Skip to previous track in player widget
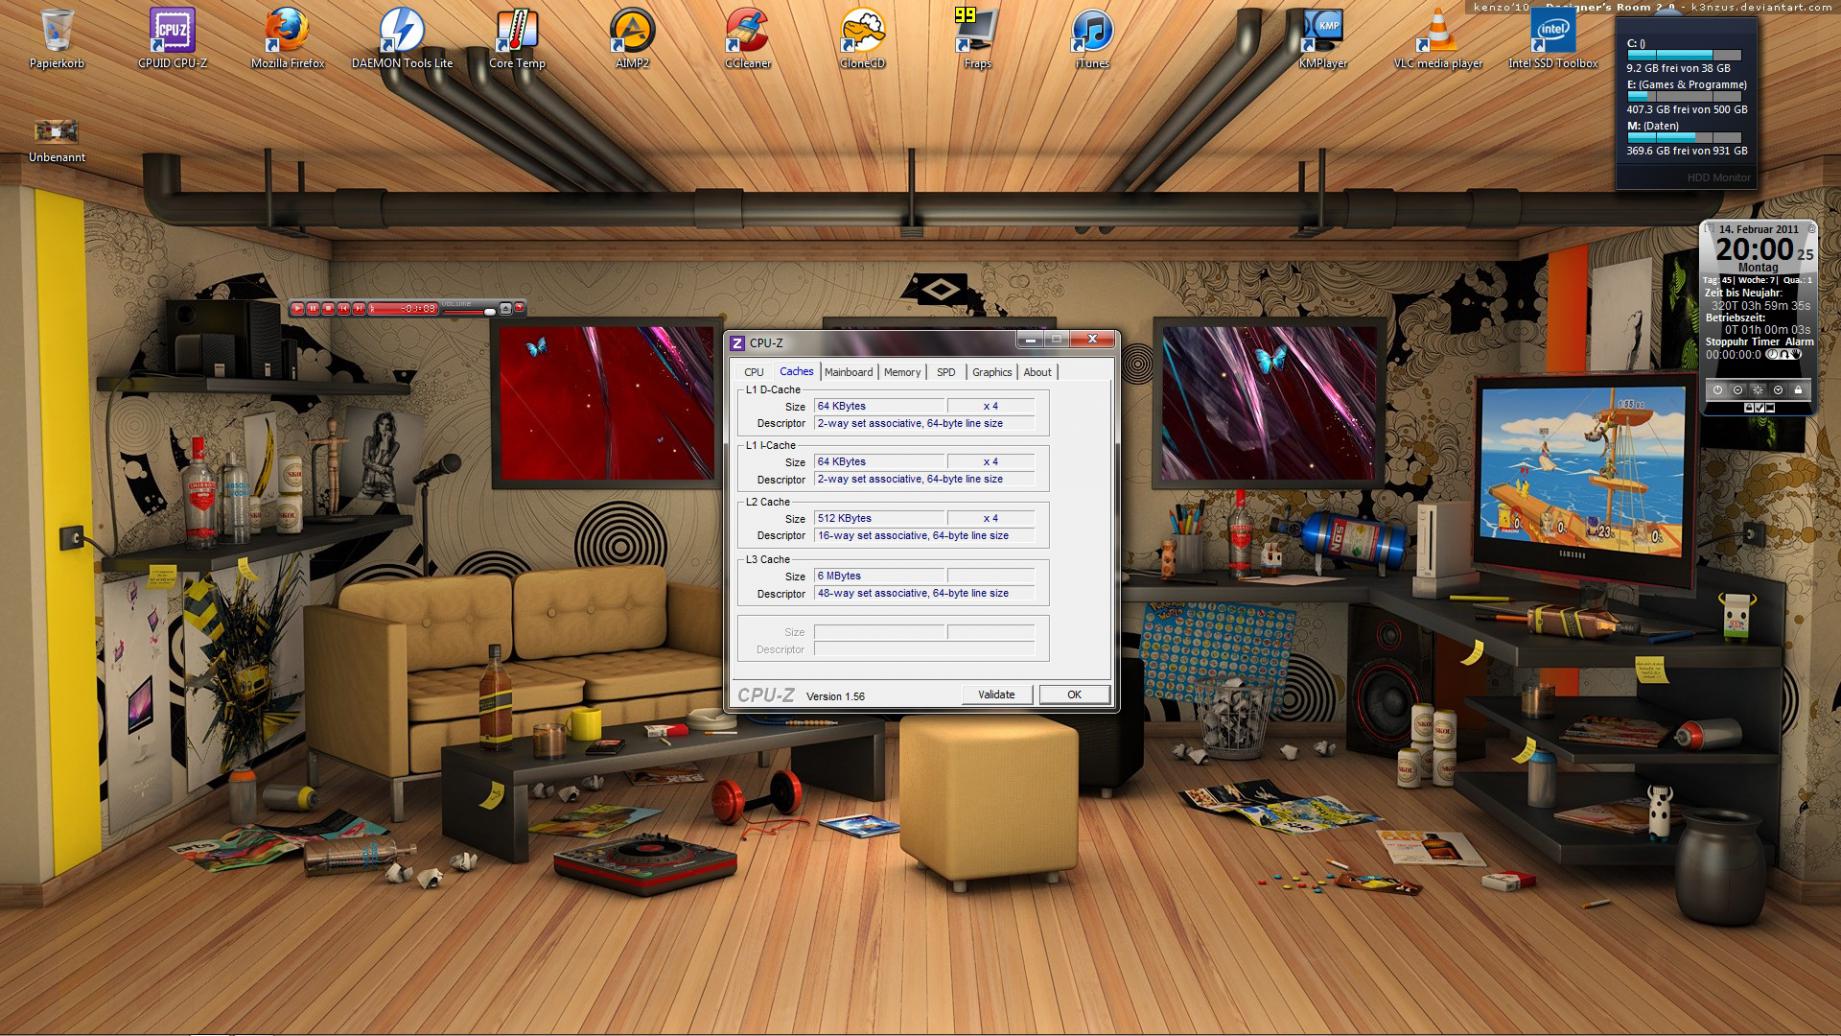 tap(343, 309)
